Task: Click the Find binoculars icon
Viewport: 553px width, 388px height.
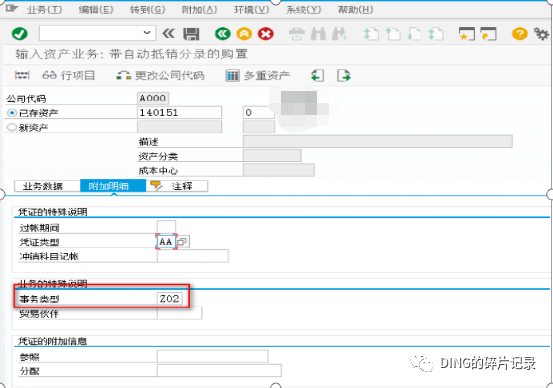Action: [x=318, y=34]
